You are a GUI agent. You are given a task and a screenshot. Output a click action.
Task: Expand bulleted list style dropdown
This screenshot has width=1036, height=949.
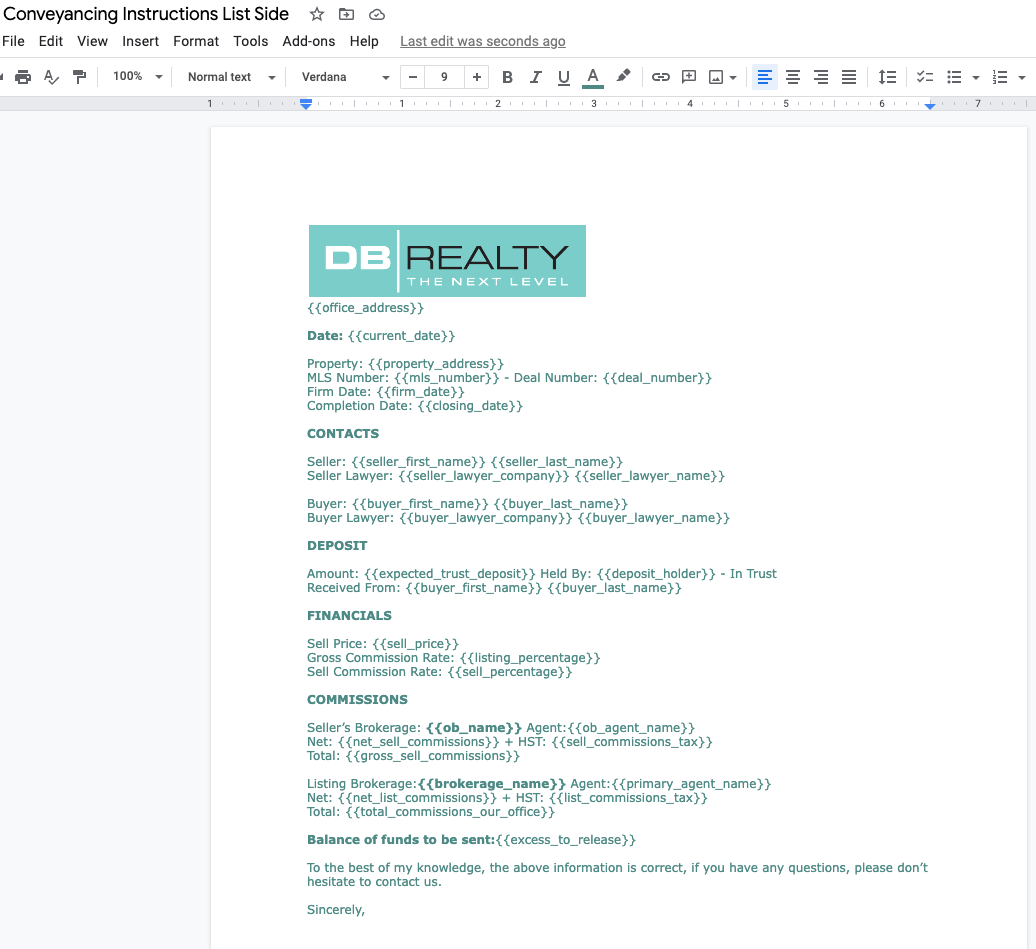[976, 78]
